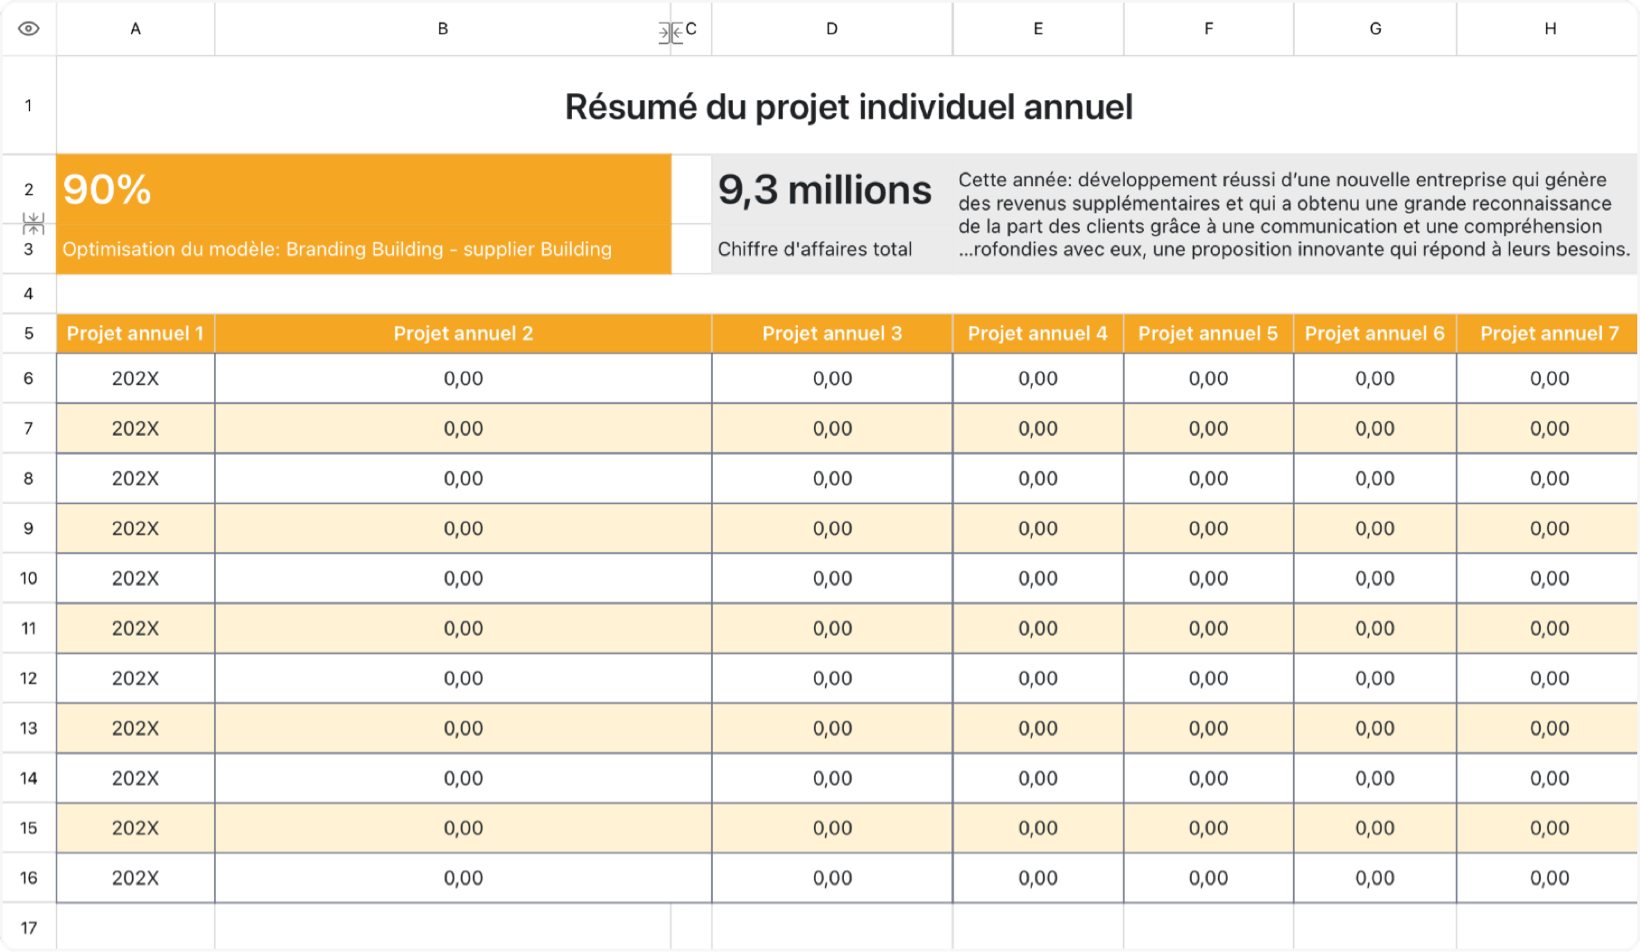Click the 0,00 cell in column F row 14
This screenshot has height=952, width=1640.
point(1208,779)
